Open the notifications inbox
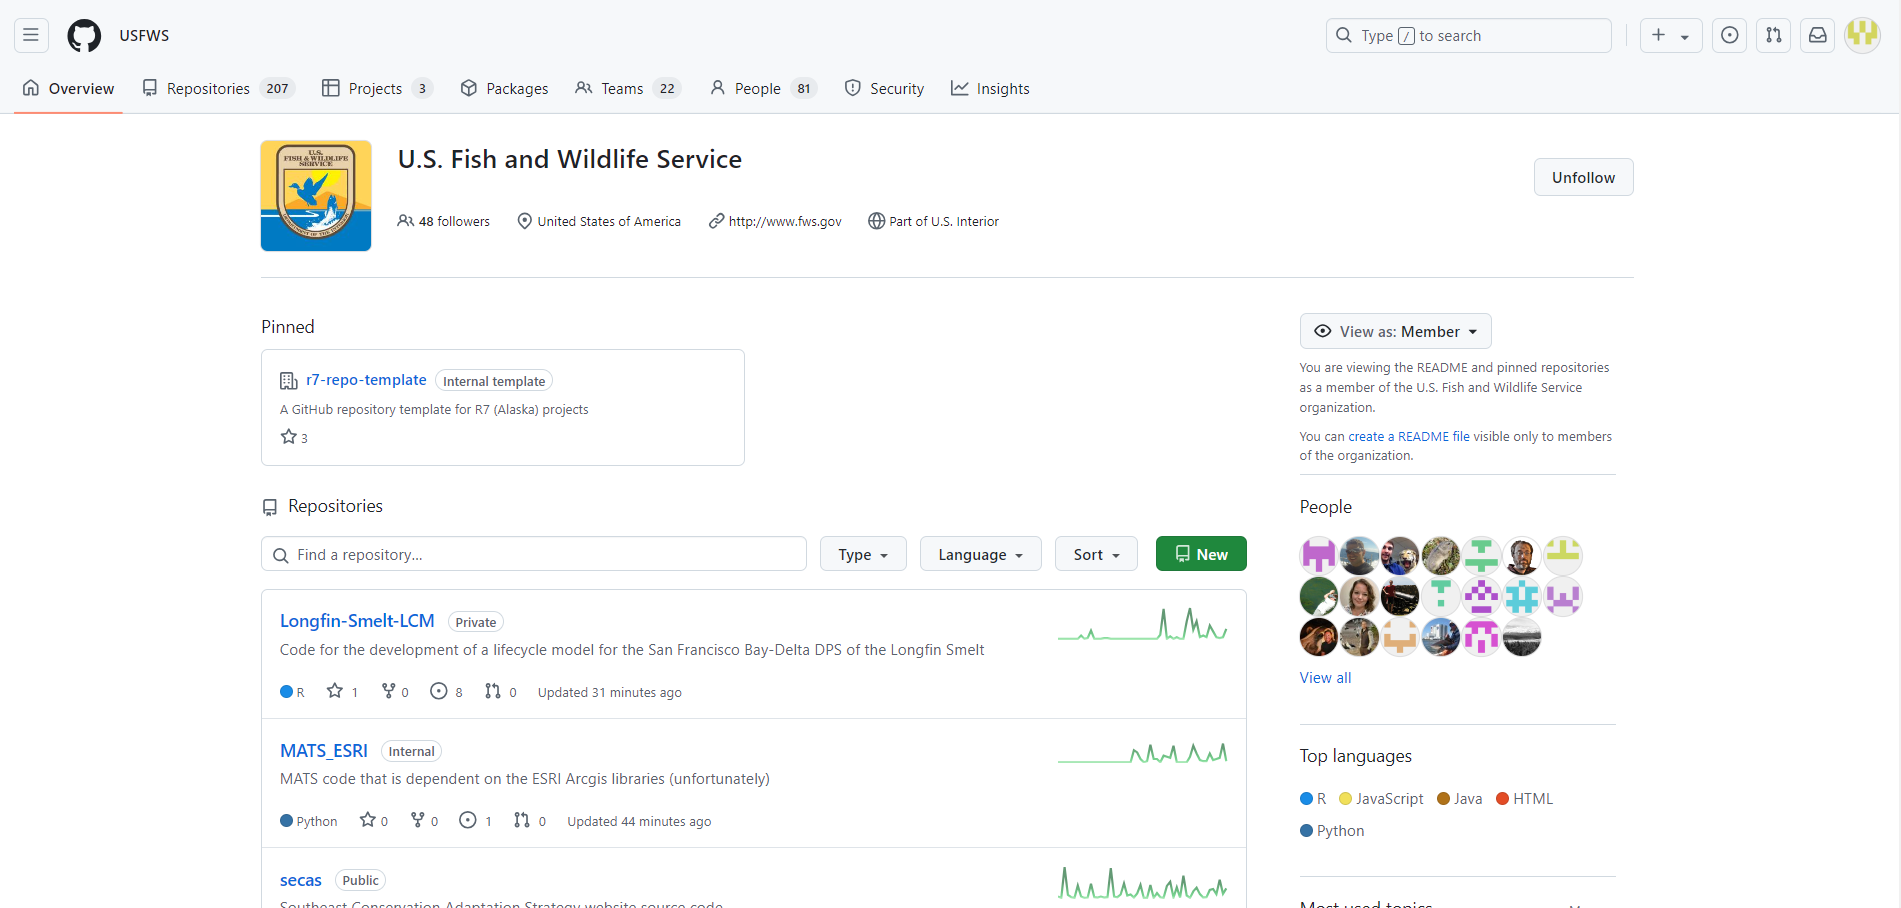This screenshot has height=908, width=1901. (1817, 35)
